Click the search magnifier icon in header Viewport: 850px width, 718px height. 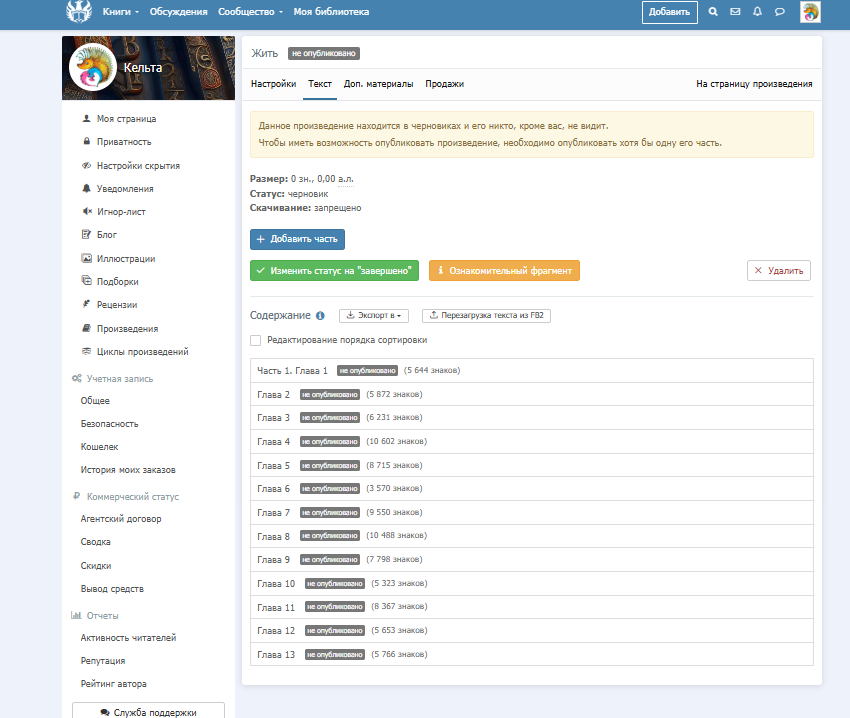pyautogui.click(x=713, y=12)
